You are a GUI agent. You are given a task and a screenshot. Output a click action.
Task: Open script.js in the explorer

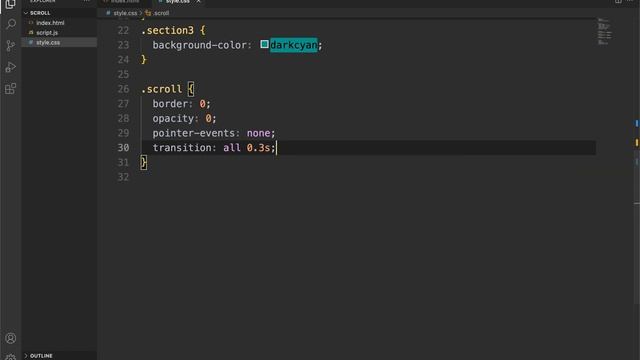[47, 33]
